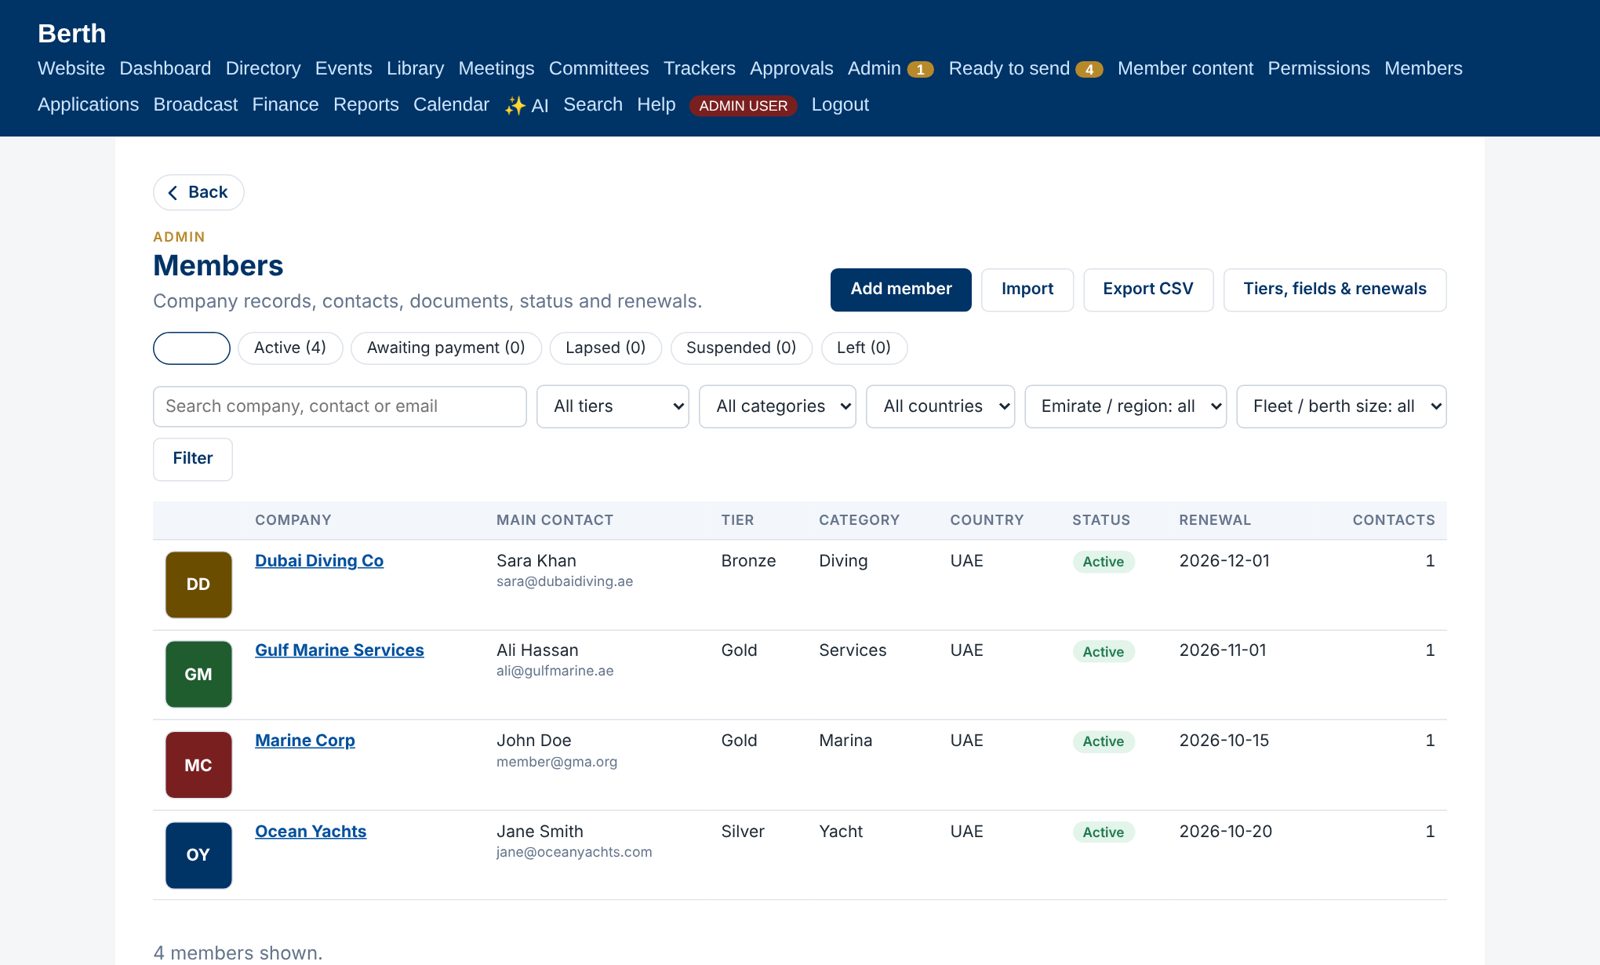Open the Marine Corp company link
1600x965 pixels.
(x=305, y=741)
